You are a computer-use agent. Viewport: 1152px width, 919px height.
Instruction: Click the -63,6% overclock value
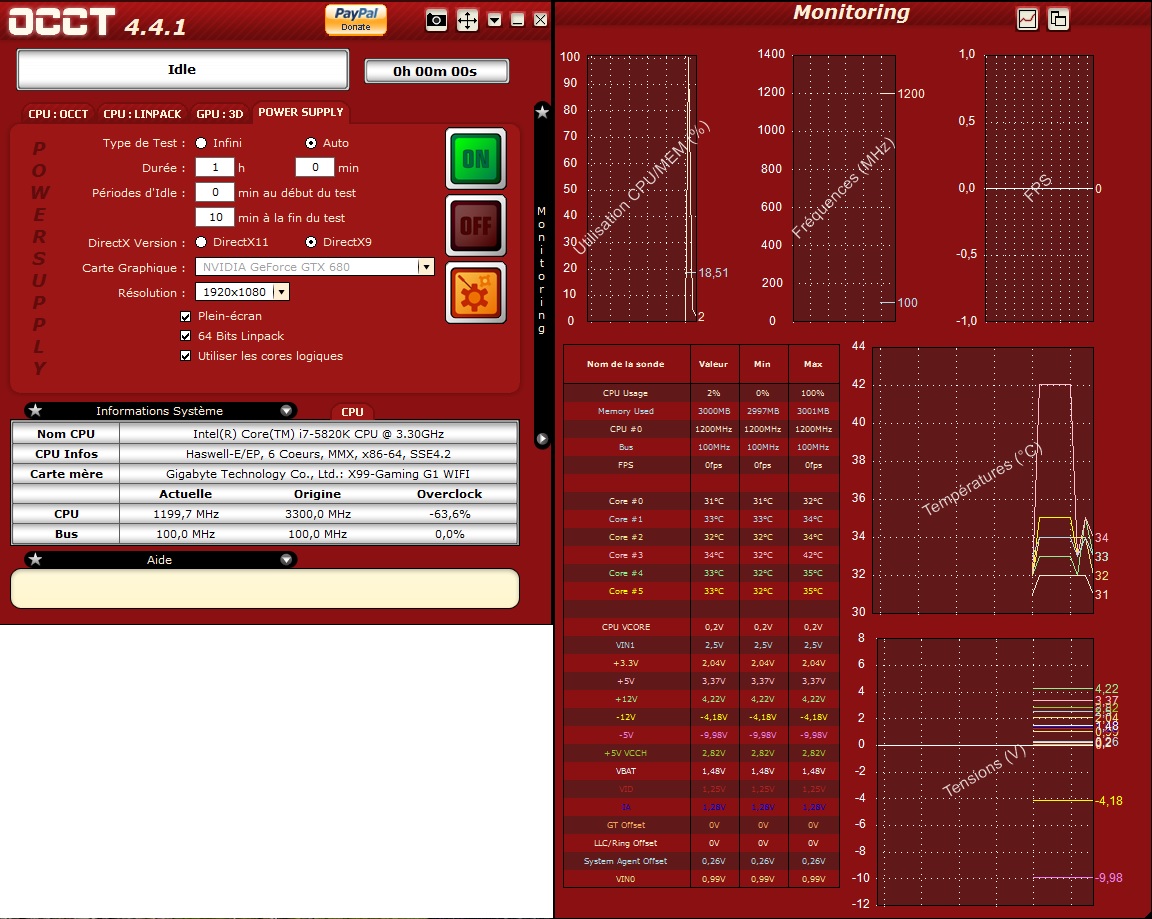coord(450,514)
